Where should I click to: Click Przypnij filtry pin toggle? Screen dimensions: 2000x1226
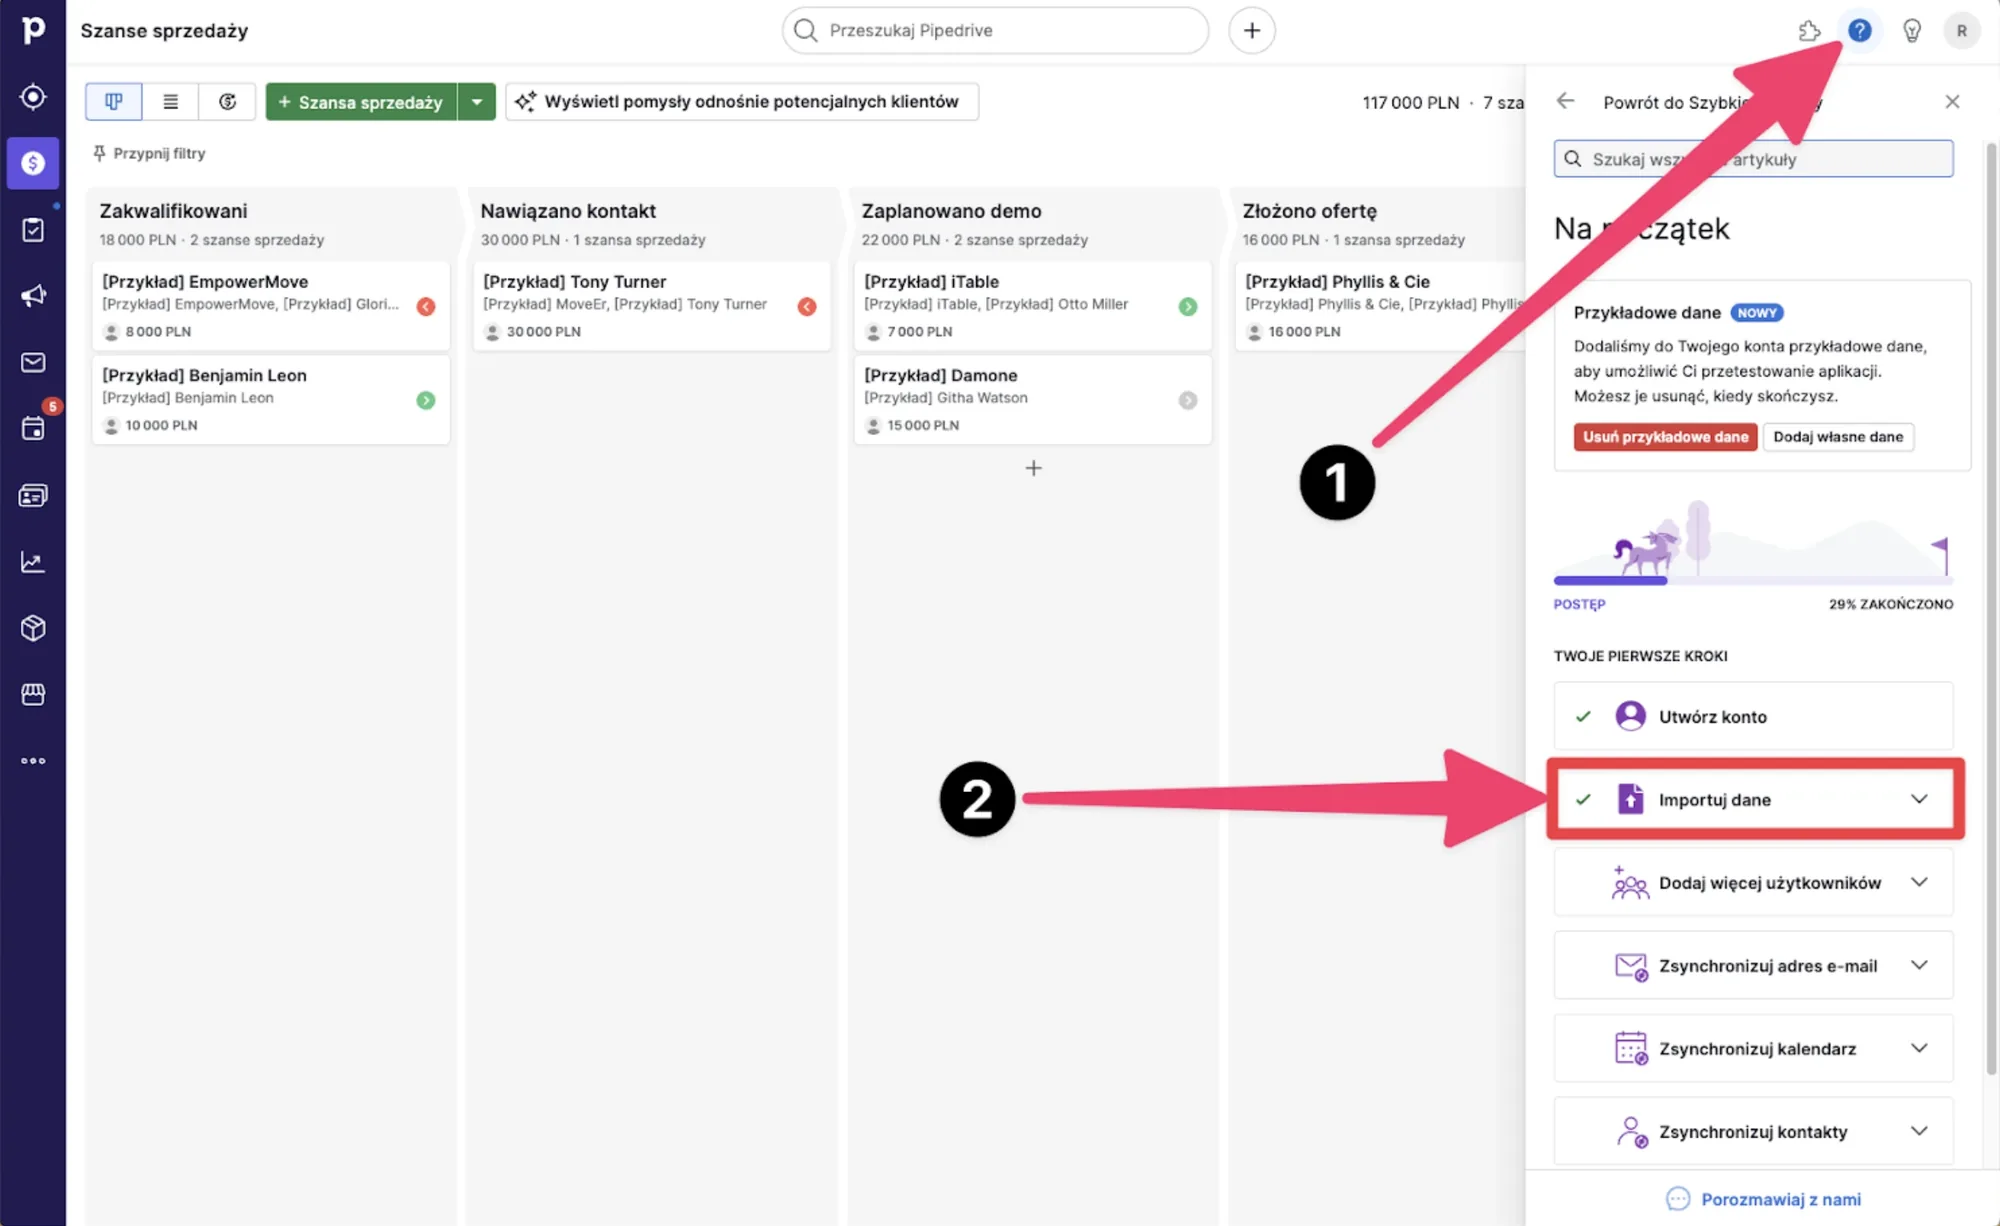pos(150,153)
